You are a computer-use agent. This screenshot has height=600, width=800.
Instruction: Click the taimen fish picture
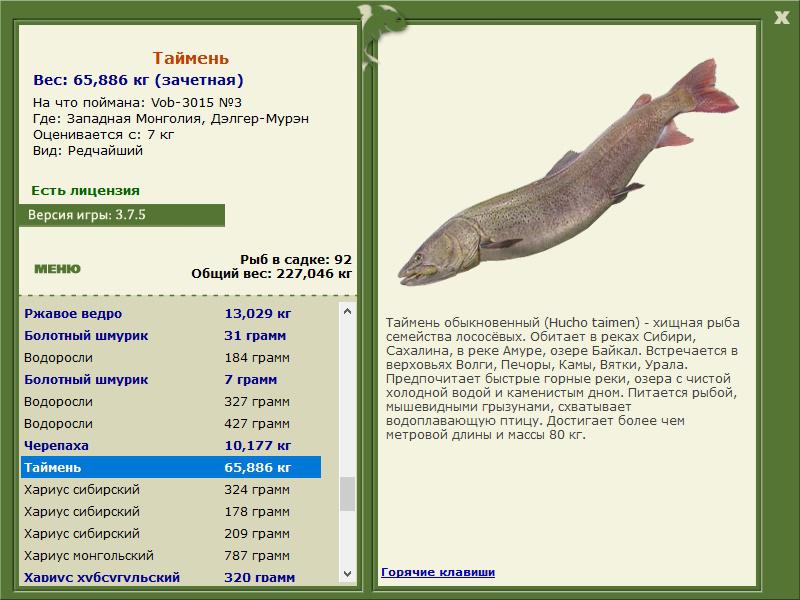(568, 172)
